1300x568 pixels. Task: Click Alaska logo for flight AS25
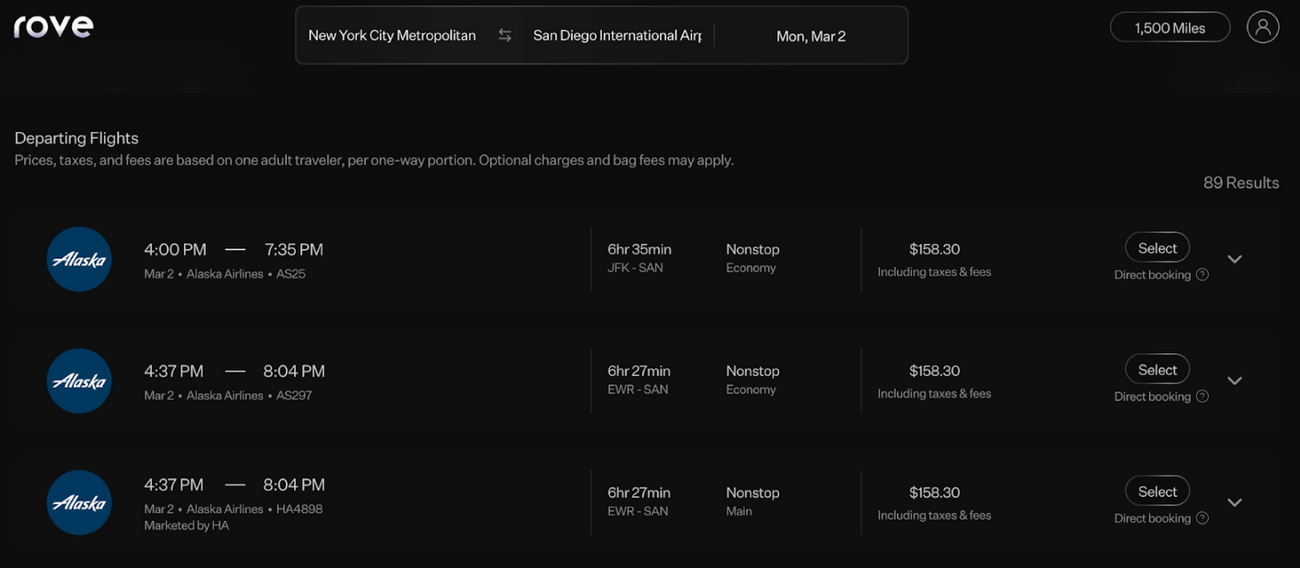pyautogui.click(x=79, y=259)
